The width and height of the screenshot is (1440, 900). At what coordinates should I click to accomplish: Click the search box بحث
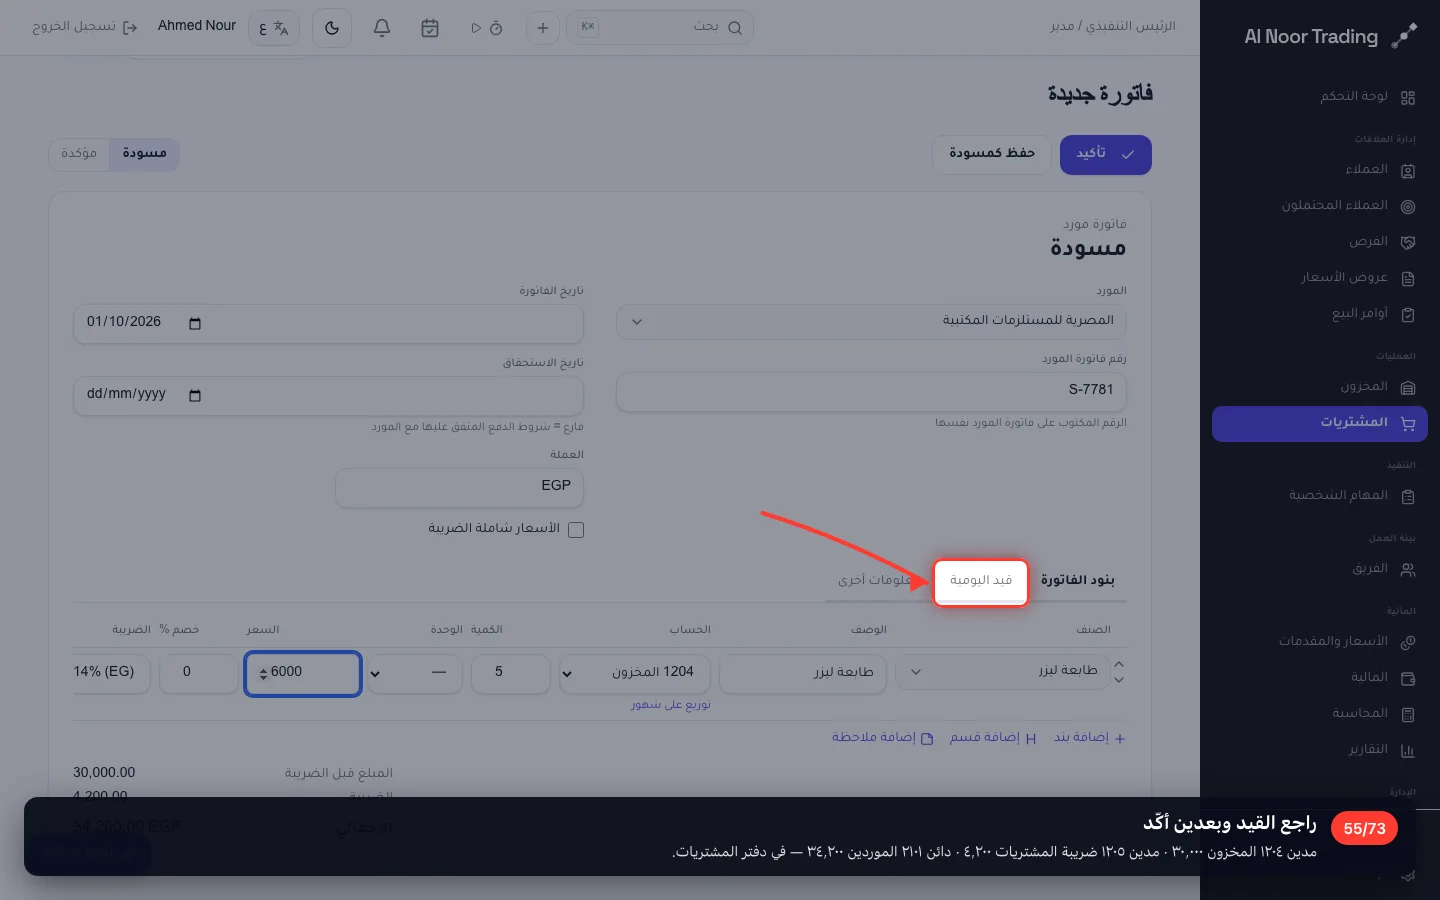point(660,28)
